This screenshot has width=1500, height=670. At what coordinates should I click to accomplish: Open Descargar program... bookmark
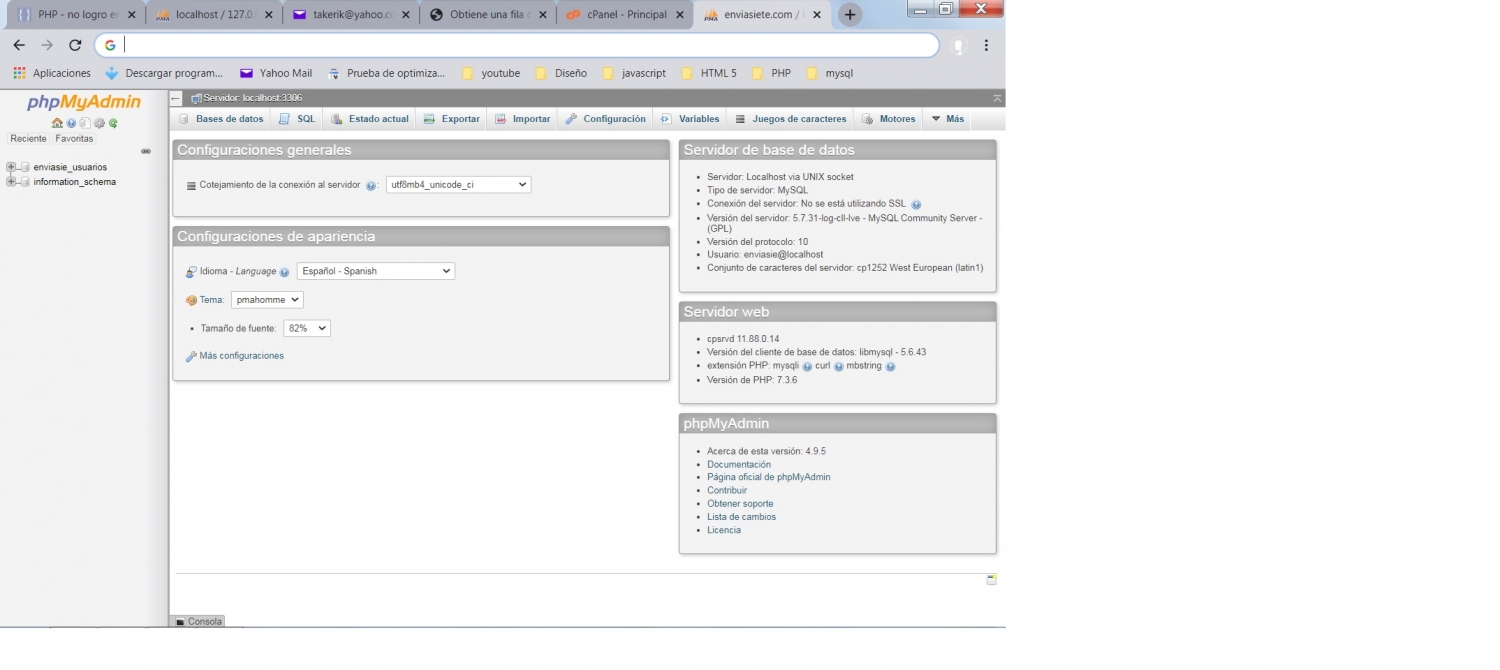164,73
